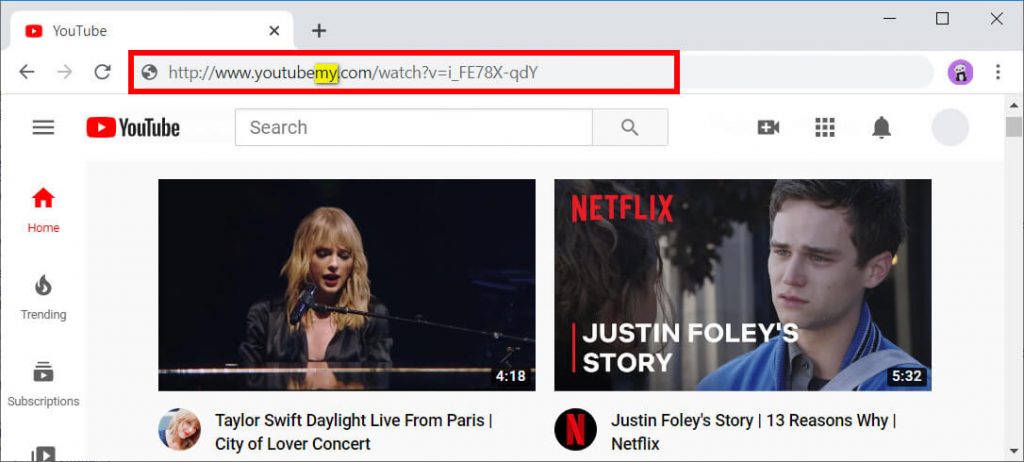Open the Taylor Swift concert video thumbnail

(x=347, y=285)
